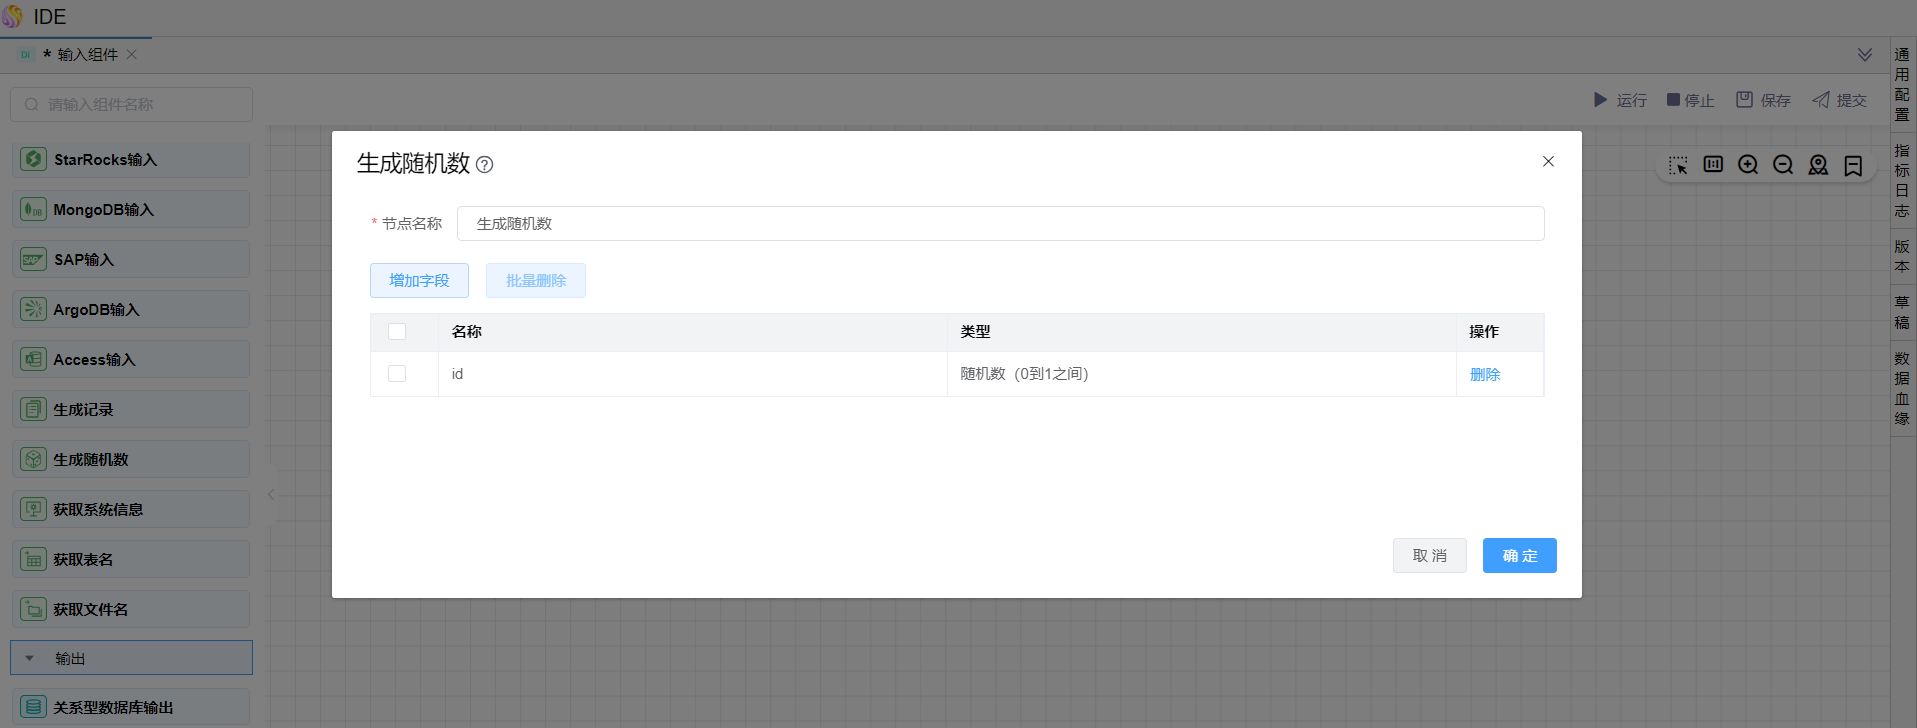Viewport: 1917px width, 728px height.
Task: Choose the 获取系统信息 component icon
Action: [x=33, y=509]
